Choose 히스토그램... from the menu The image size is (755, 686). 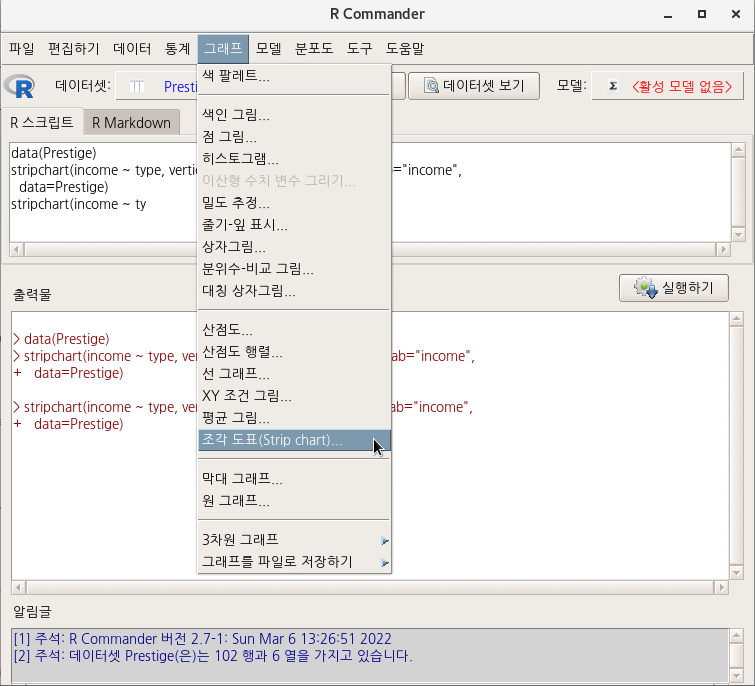tap(294, 159)
